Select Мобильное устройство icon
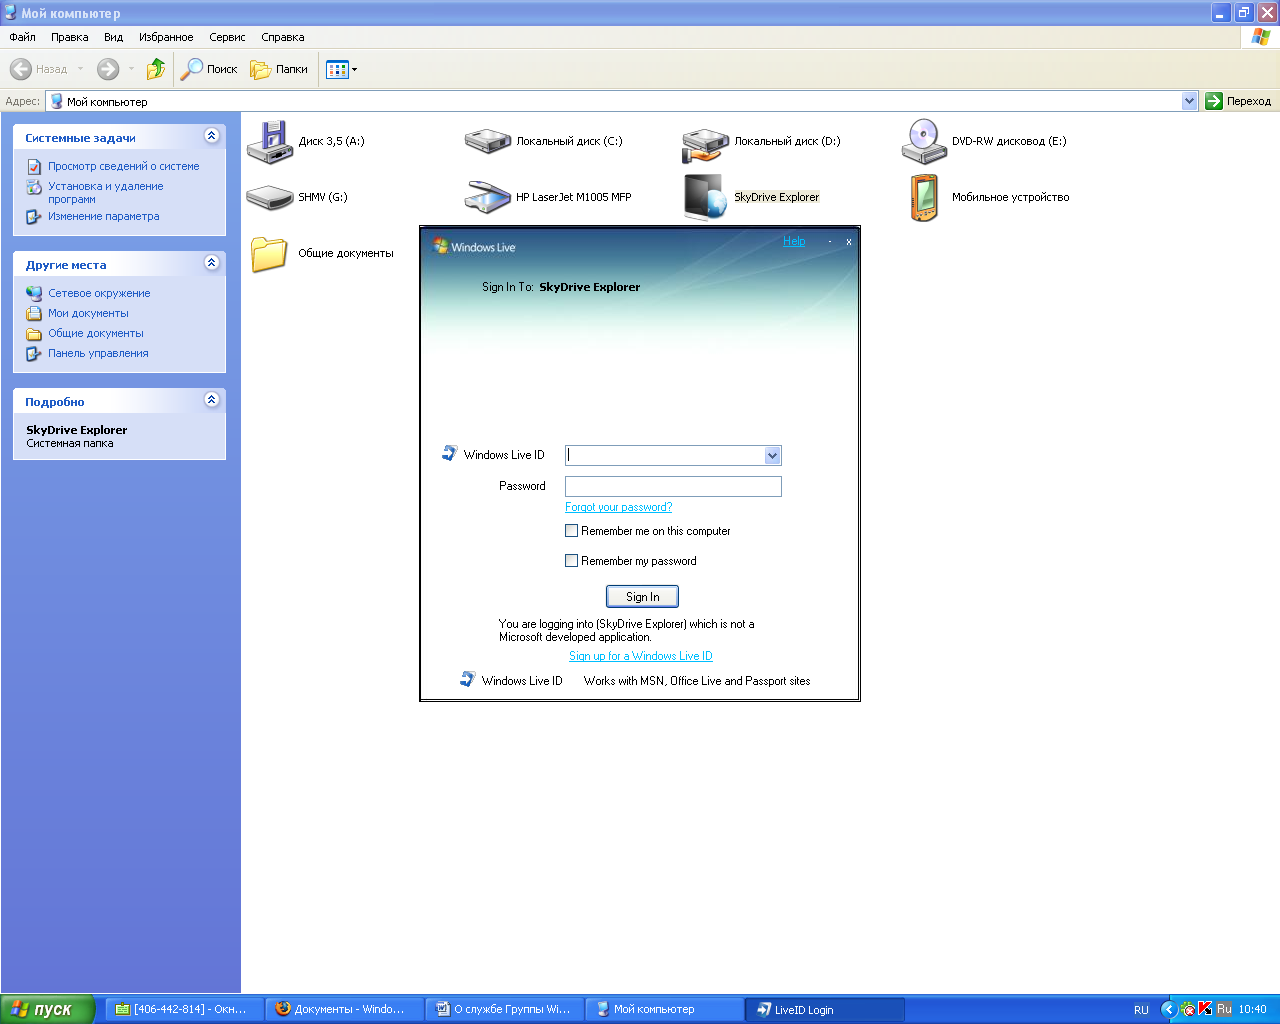Image resolution: width=1280 pixels, height=1024 pixels. click(x=923, y=197)
